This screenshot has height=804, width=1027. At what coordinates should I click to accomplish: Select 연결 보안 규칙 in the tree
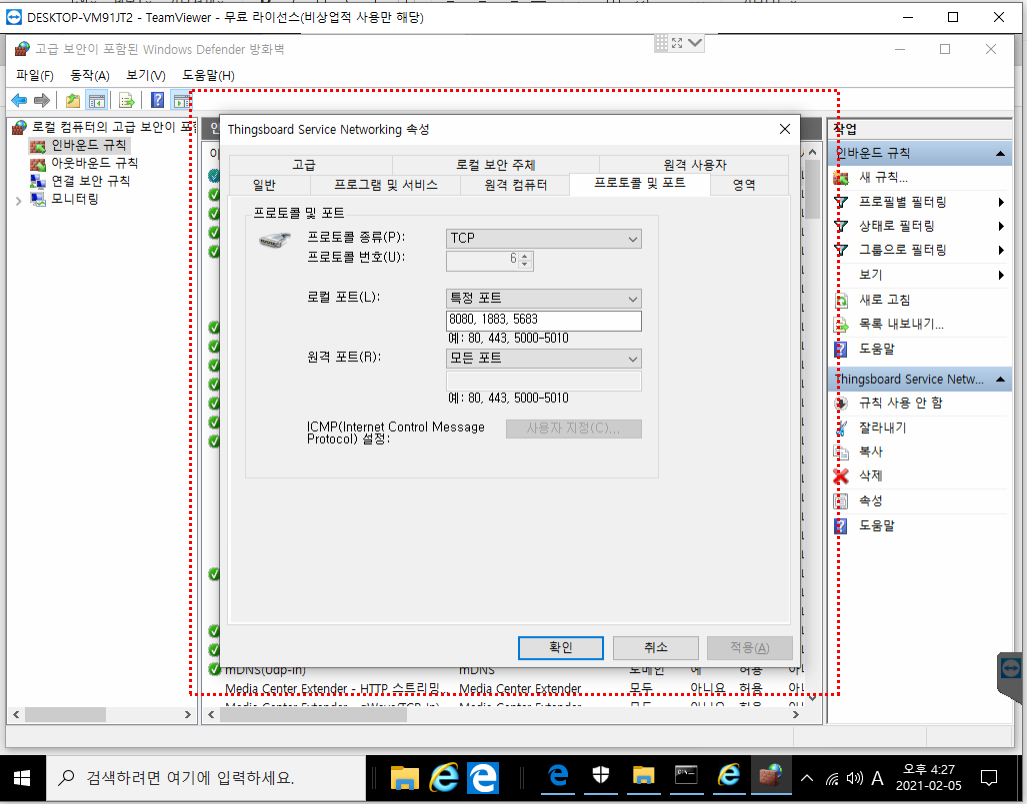coord(90,181)
